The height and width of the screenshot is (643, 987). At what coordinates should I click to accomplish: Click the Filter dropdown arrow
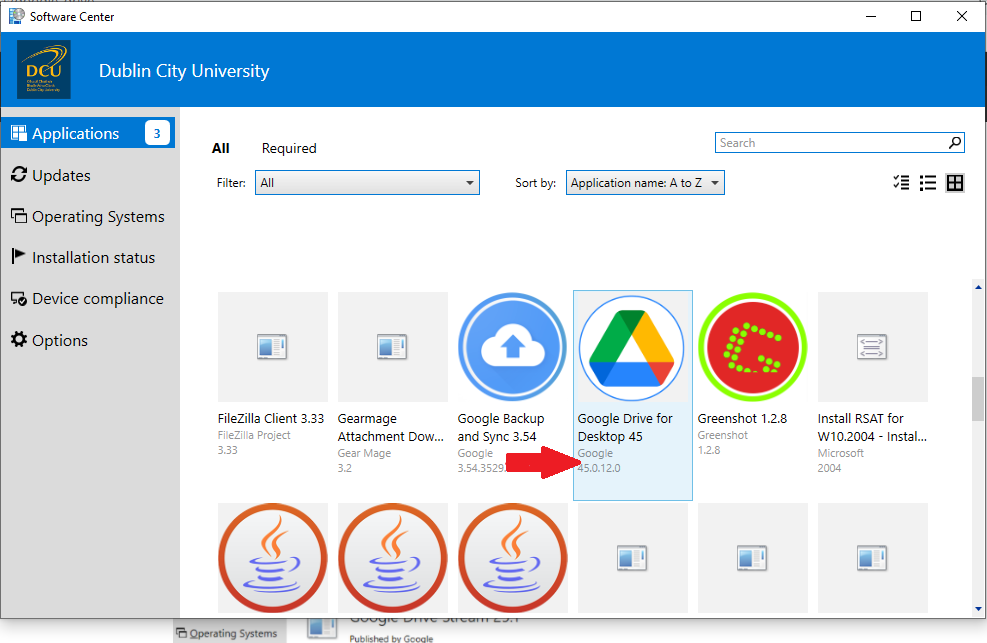tap(470, 183)
